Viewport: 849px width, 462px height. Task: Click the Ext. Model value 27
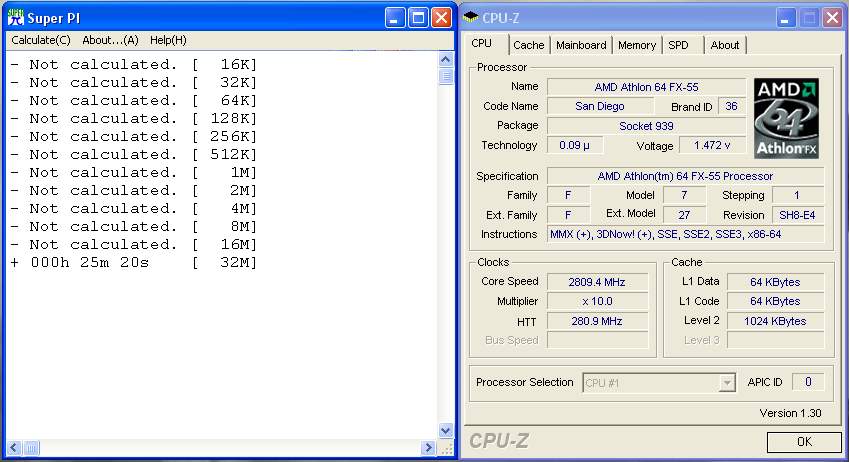tap(684, 216)
